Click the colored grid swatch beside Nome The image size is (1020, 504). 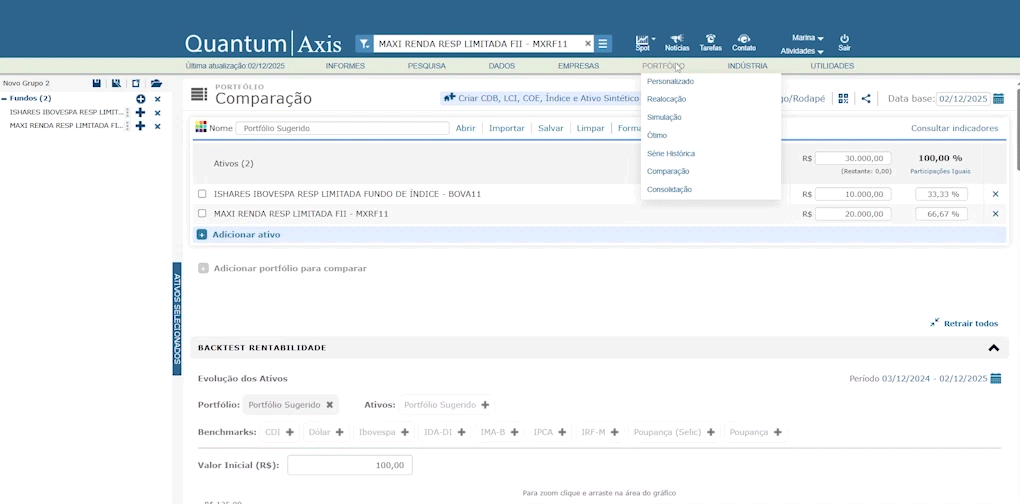click(201, 128)
